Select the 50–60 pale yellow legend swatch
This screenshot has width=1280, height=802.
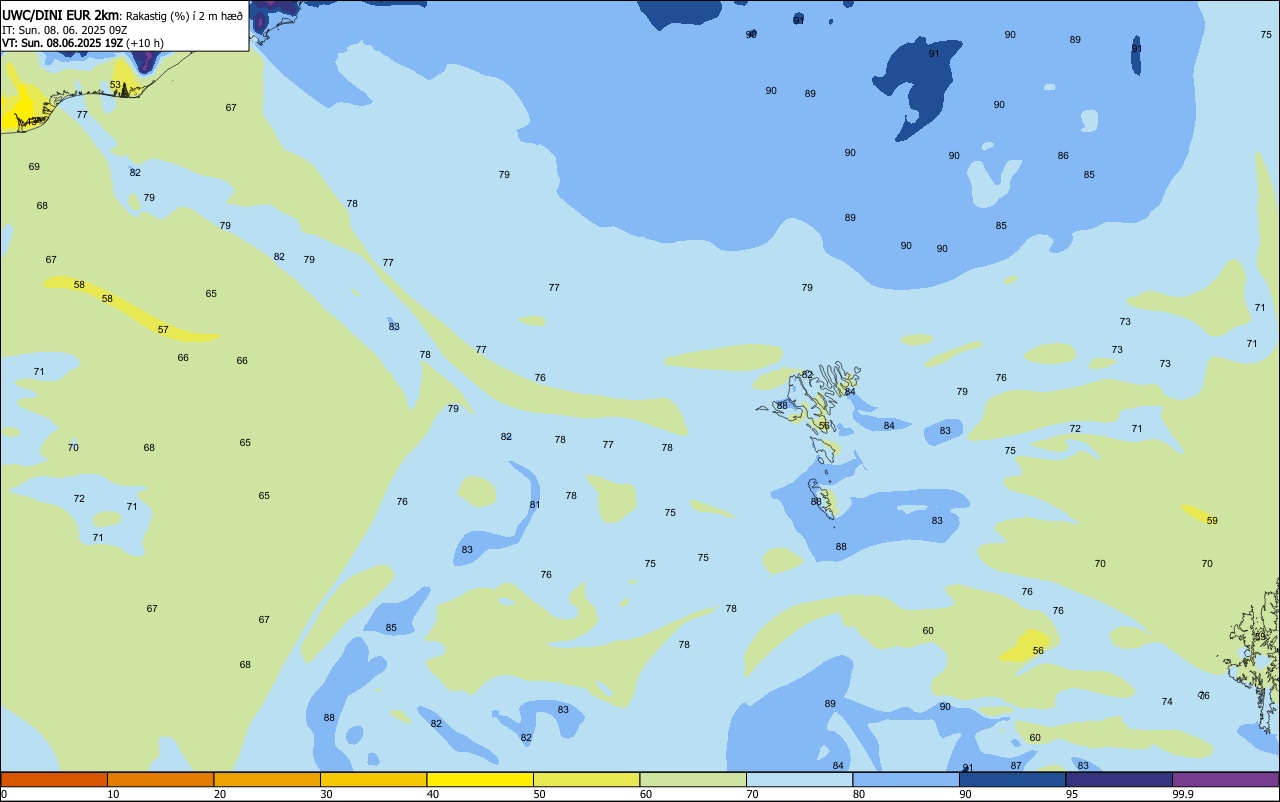(x=586, y=779)
